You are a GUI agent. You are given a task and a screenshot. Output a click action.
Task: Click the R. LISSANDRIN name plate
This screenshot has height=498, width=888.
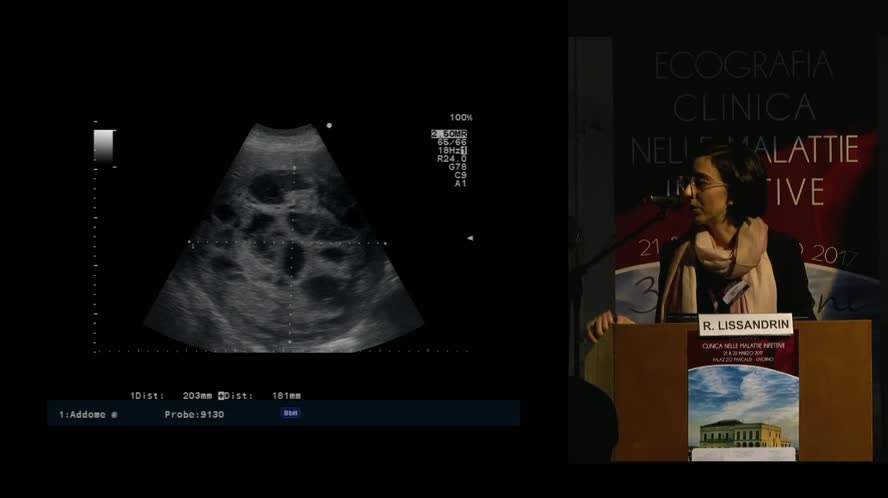(x=745, y=324)
